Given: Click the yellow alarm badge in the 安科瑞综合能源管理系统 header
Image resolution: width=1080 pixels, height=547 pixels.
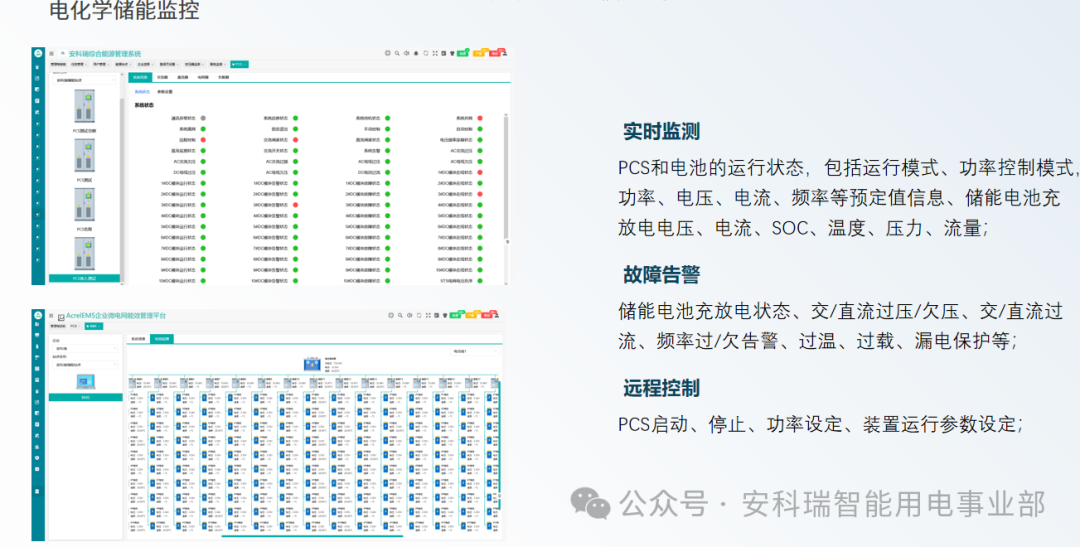Looking at the screenshot, I should [x=479, y=53].
